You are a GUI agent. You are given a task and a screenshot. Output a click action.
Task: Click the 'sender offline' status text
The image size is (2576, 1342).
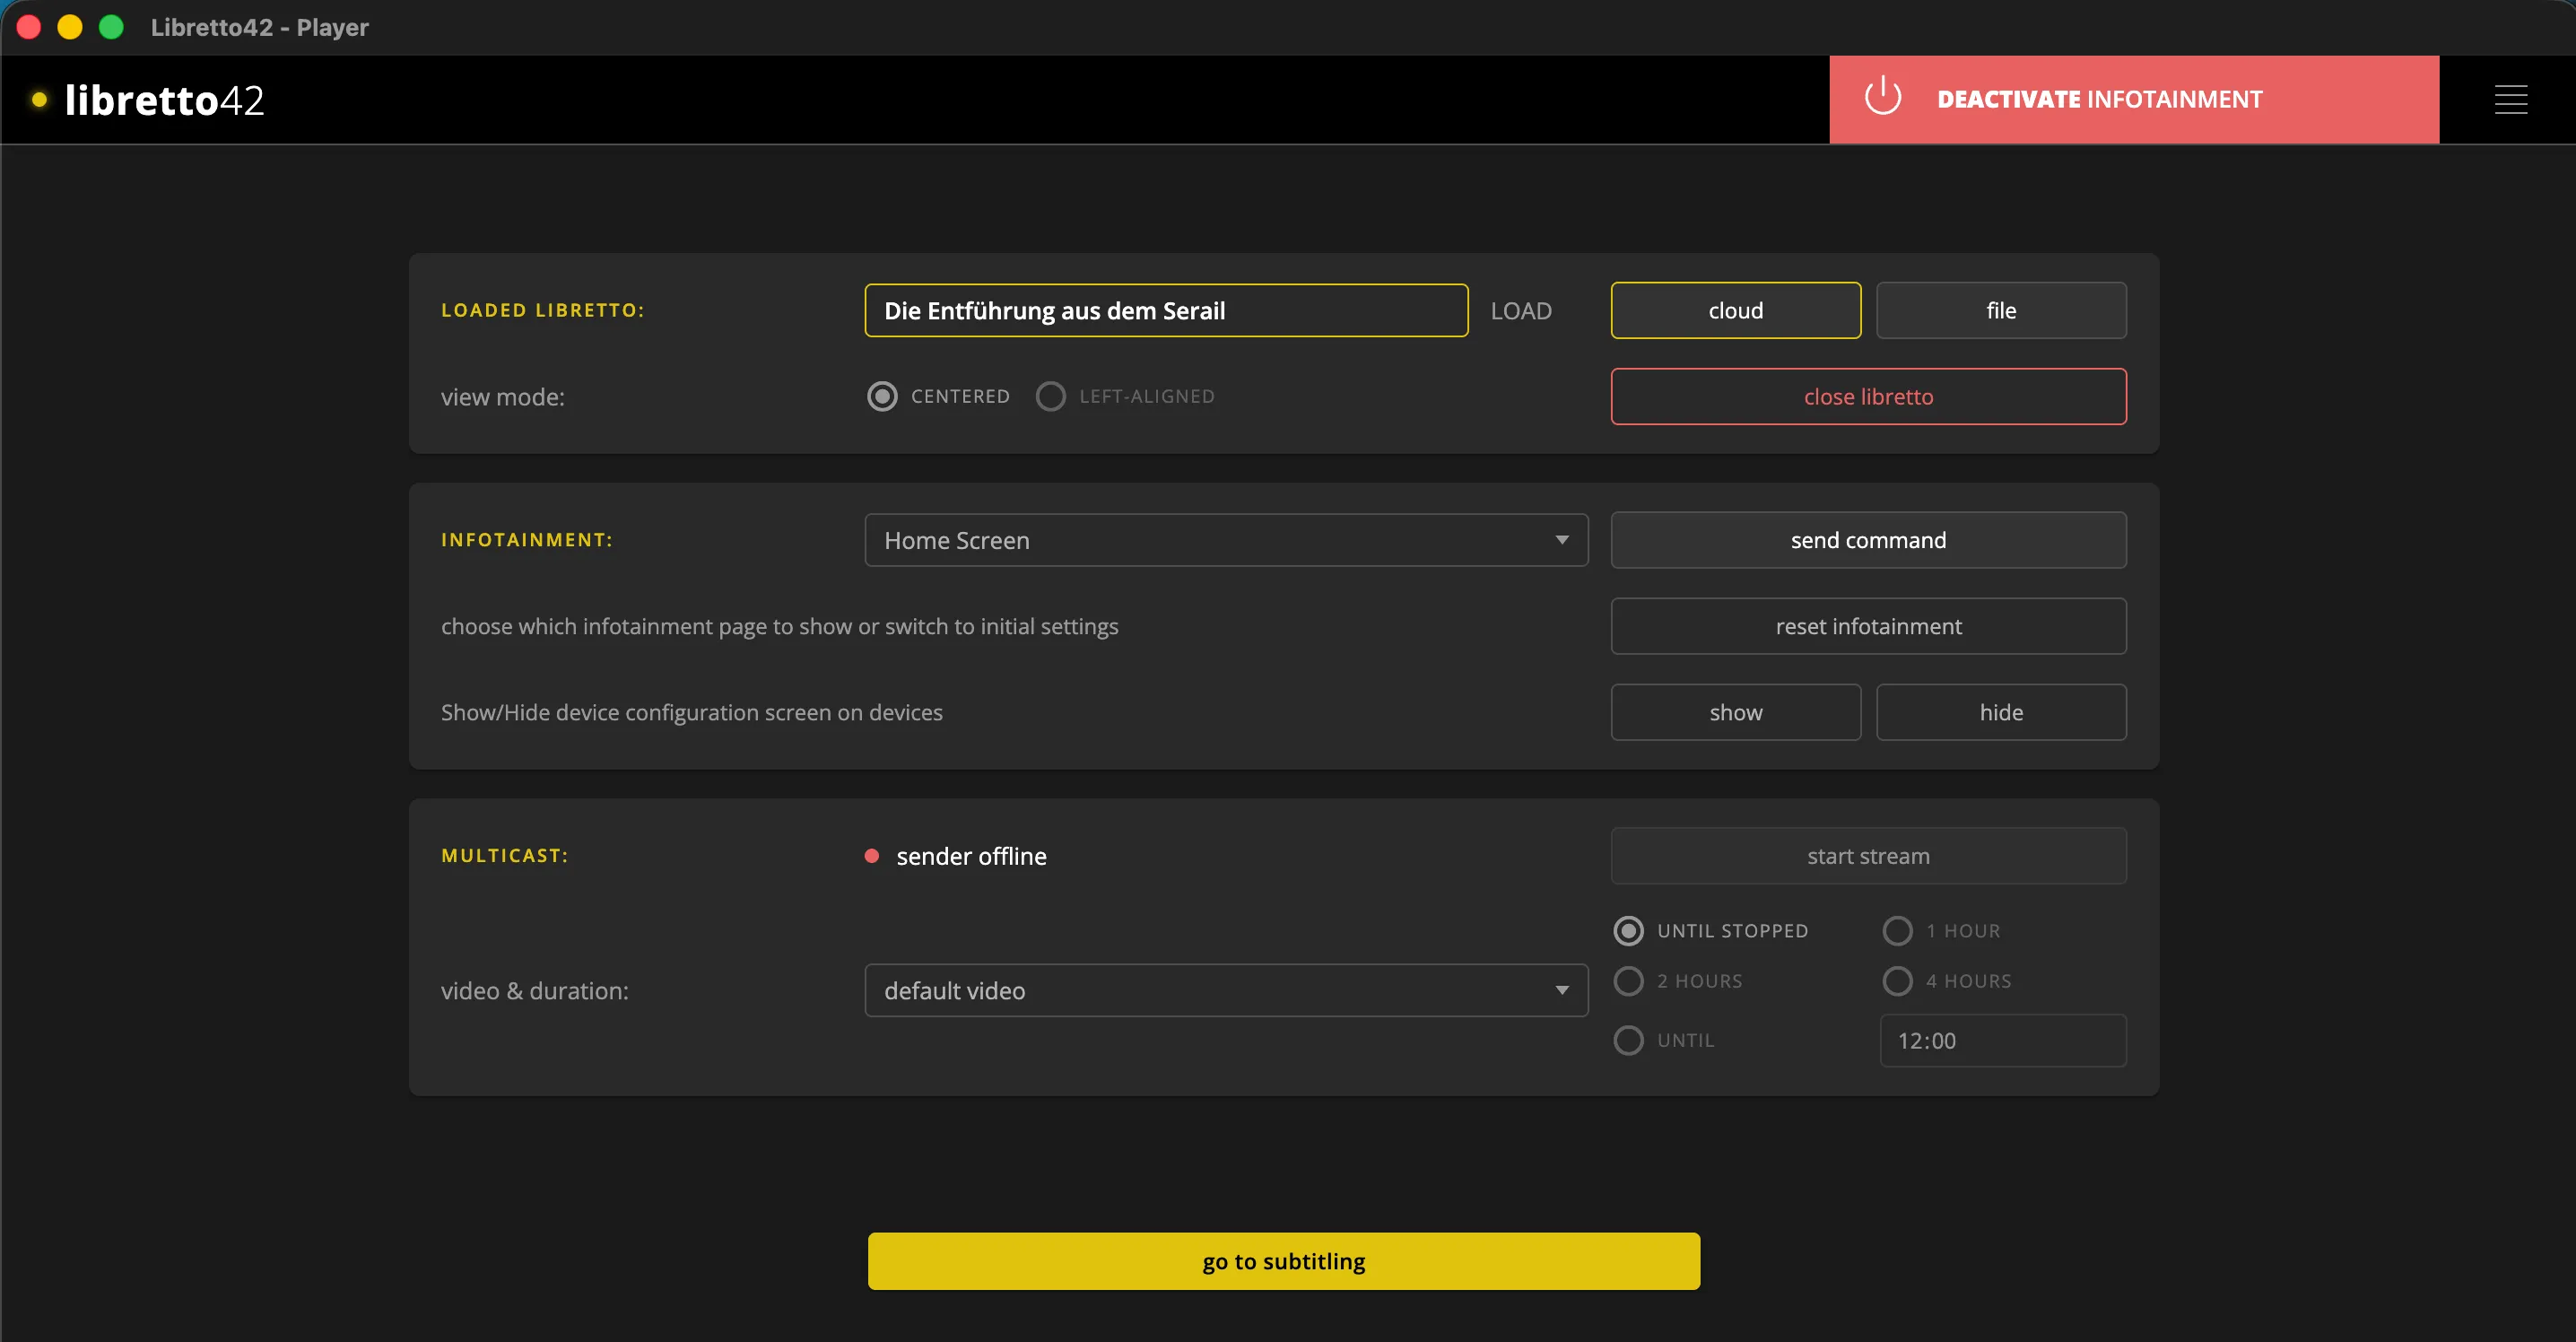coord(971,856)
